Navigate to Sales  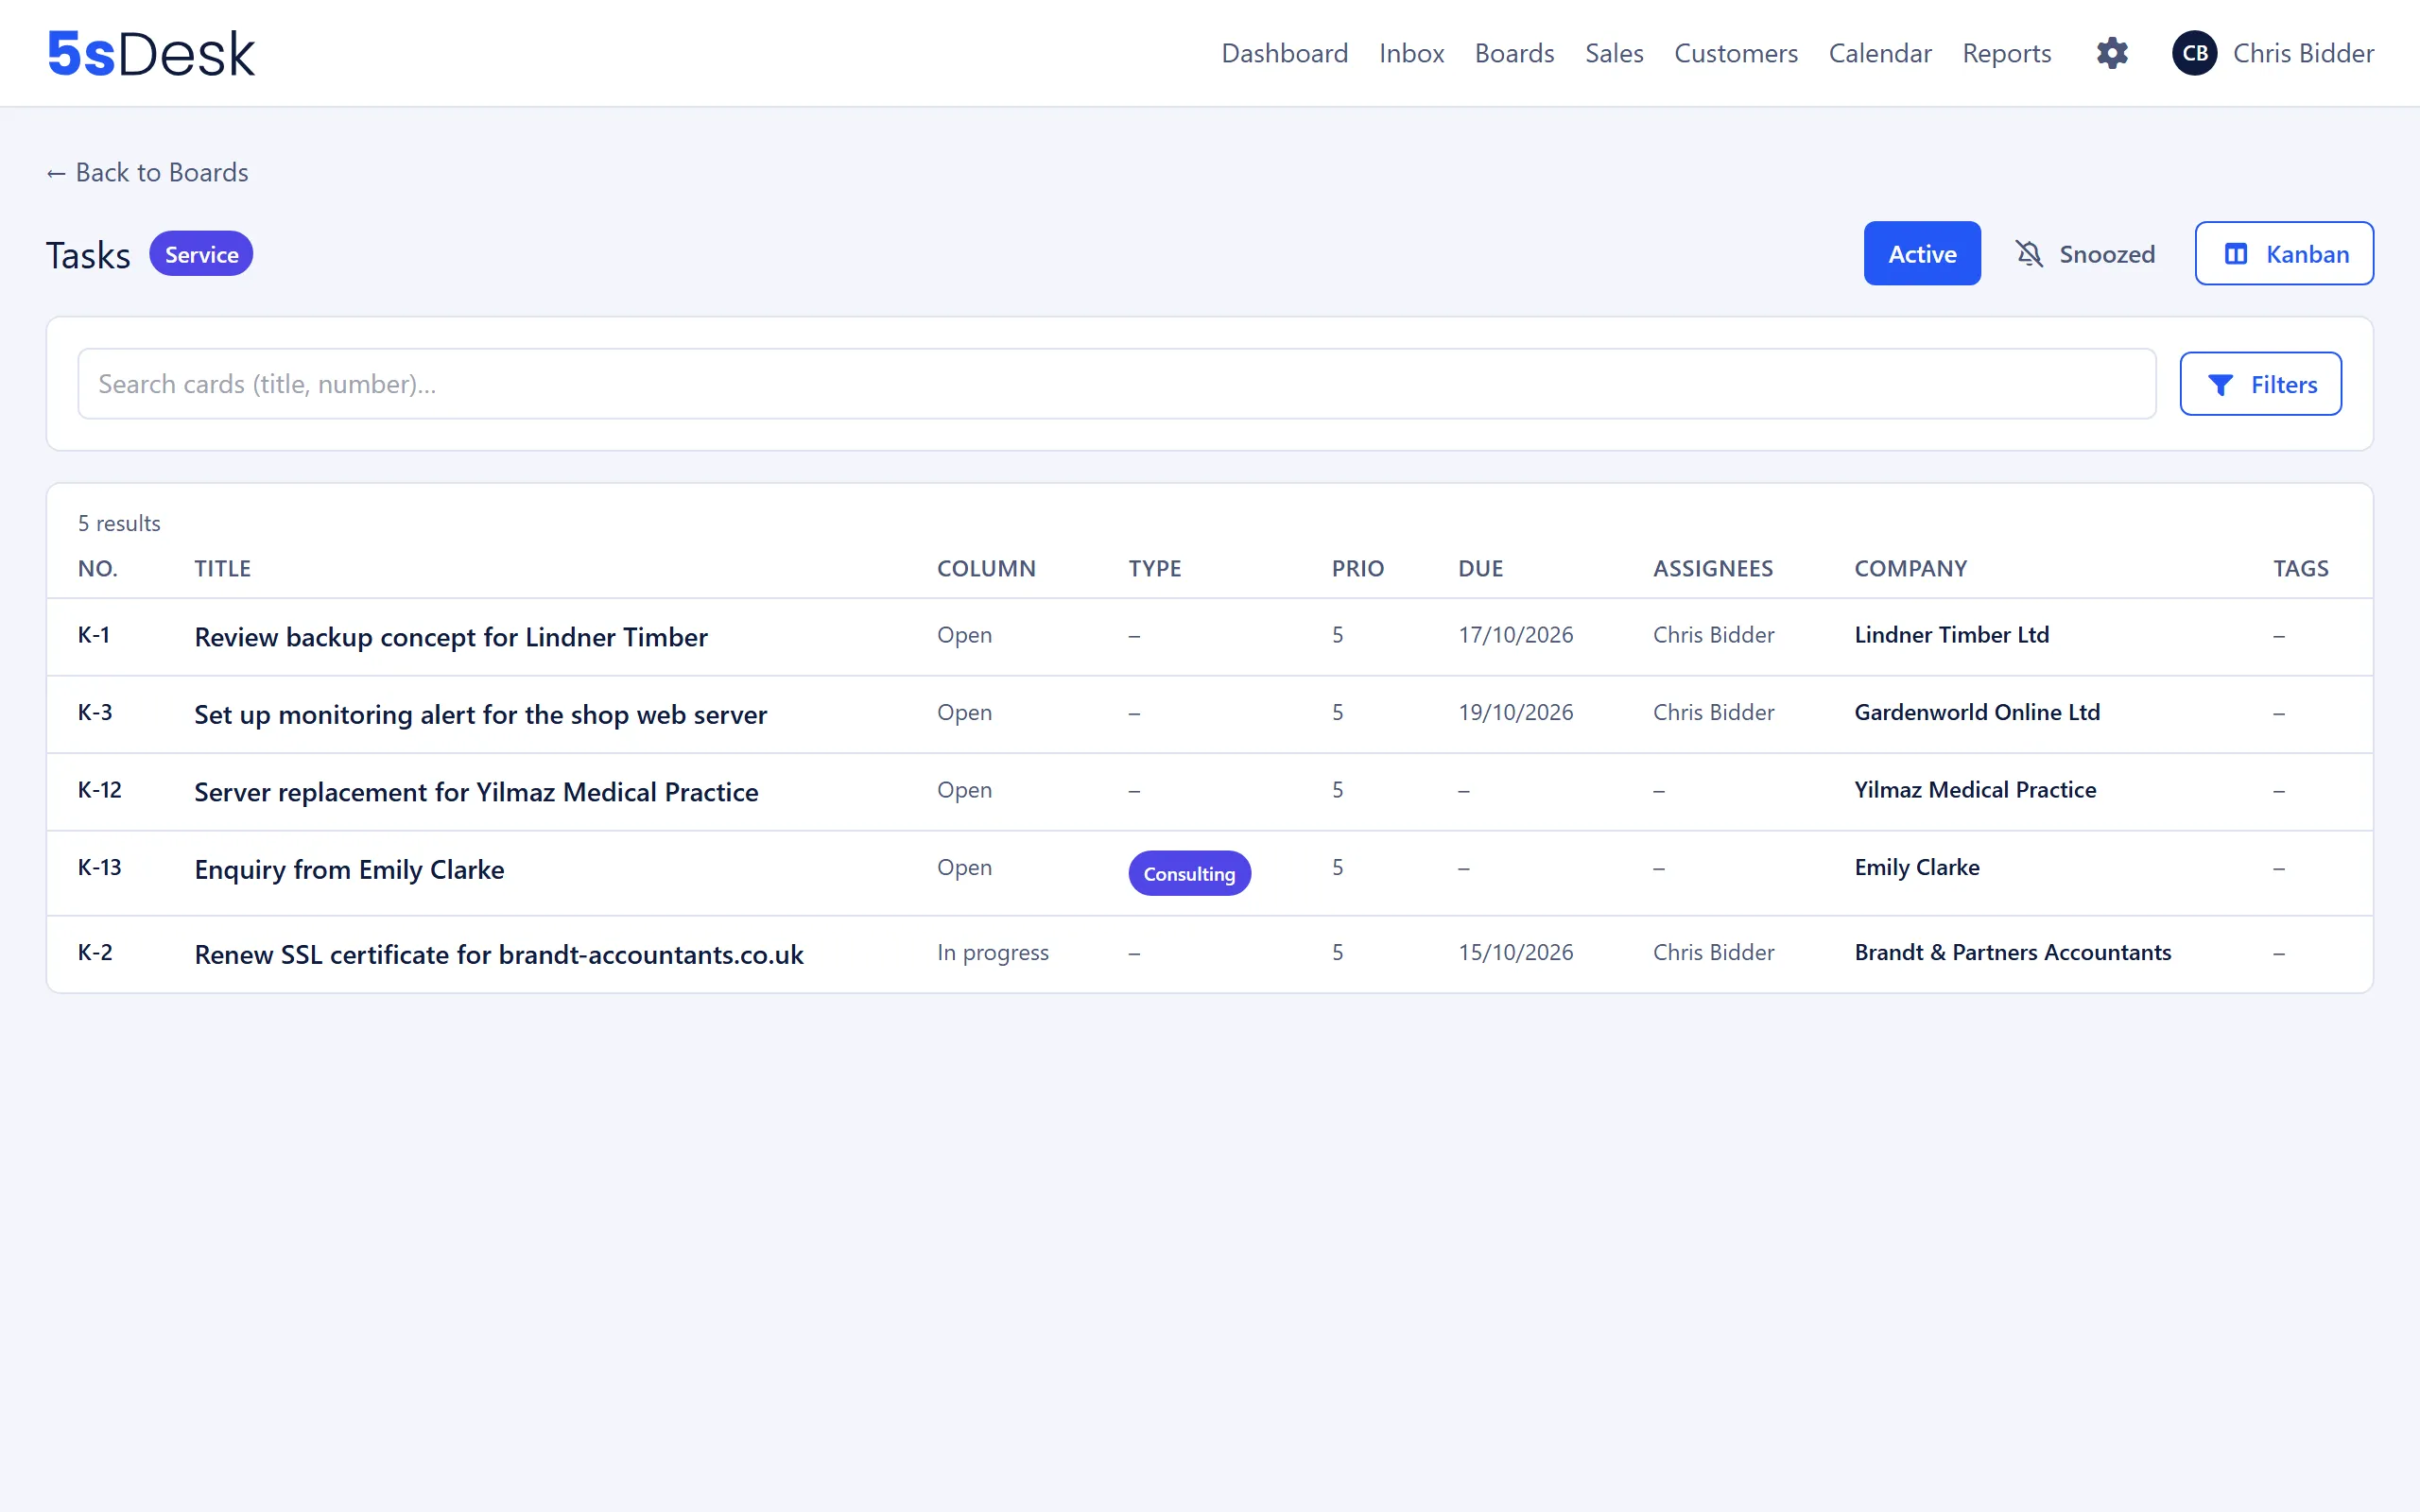point(1614,53)
